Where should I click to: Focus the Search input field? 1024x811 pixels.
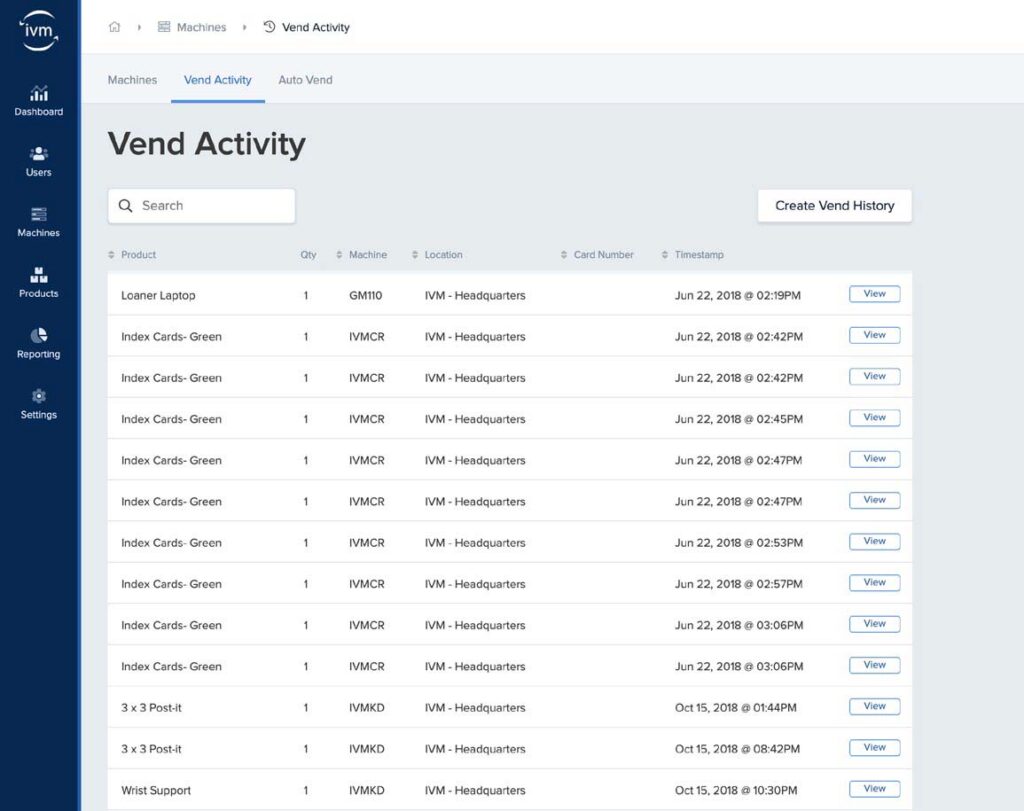tap(212, 206)
